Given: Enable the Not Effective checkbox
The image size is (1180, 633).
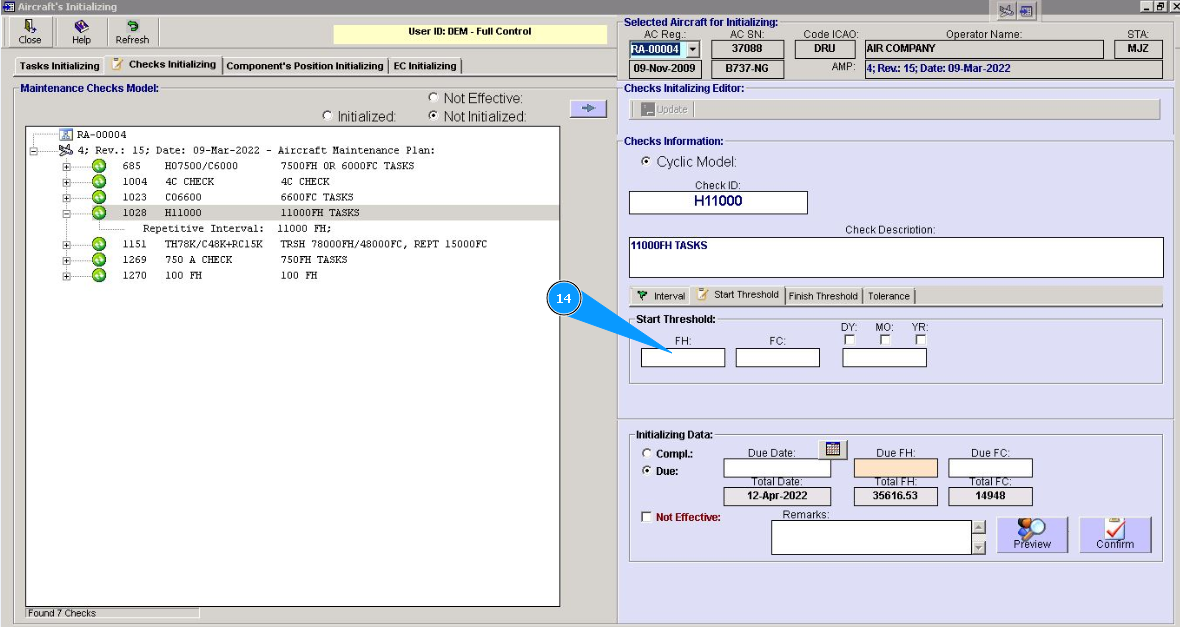Looking at the screenshot, I should (647, 517).
